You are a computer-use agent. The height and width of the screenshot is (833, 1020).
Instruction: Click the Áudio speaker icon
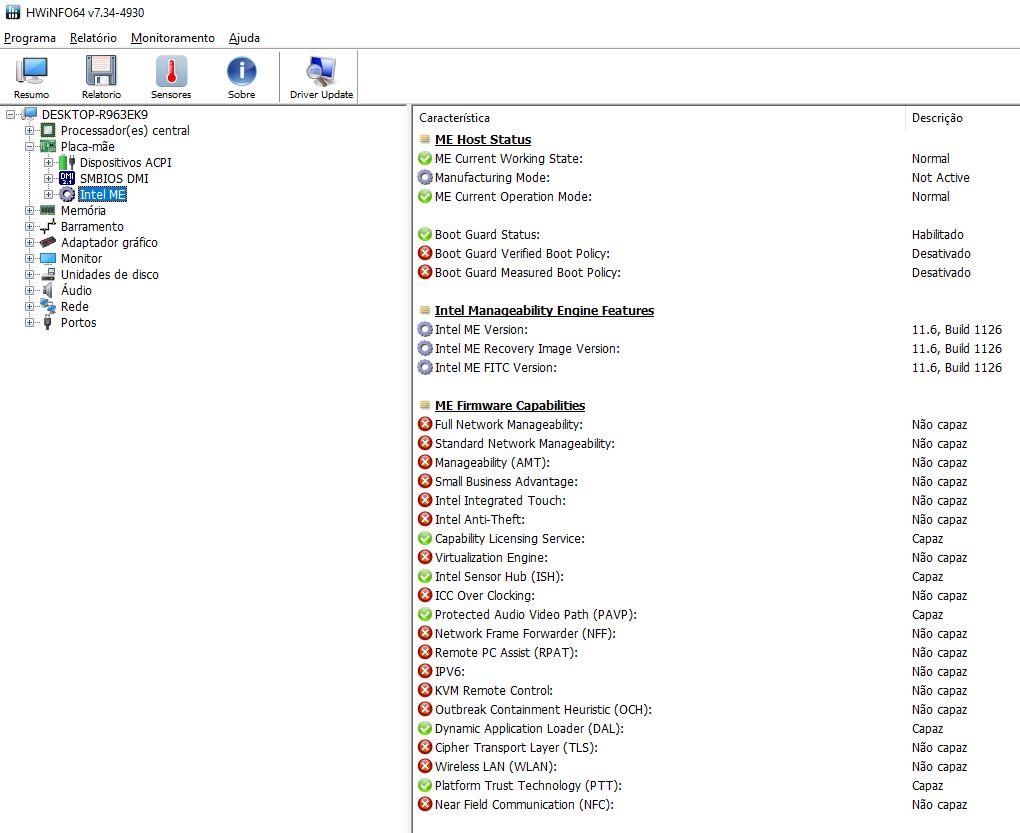coord(47,290)
